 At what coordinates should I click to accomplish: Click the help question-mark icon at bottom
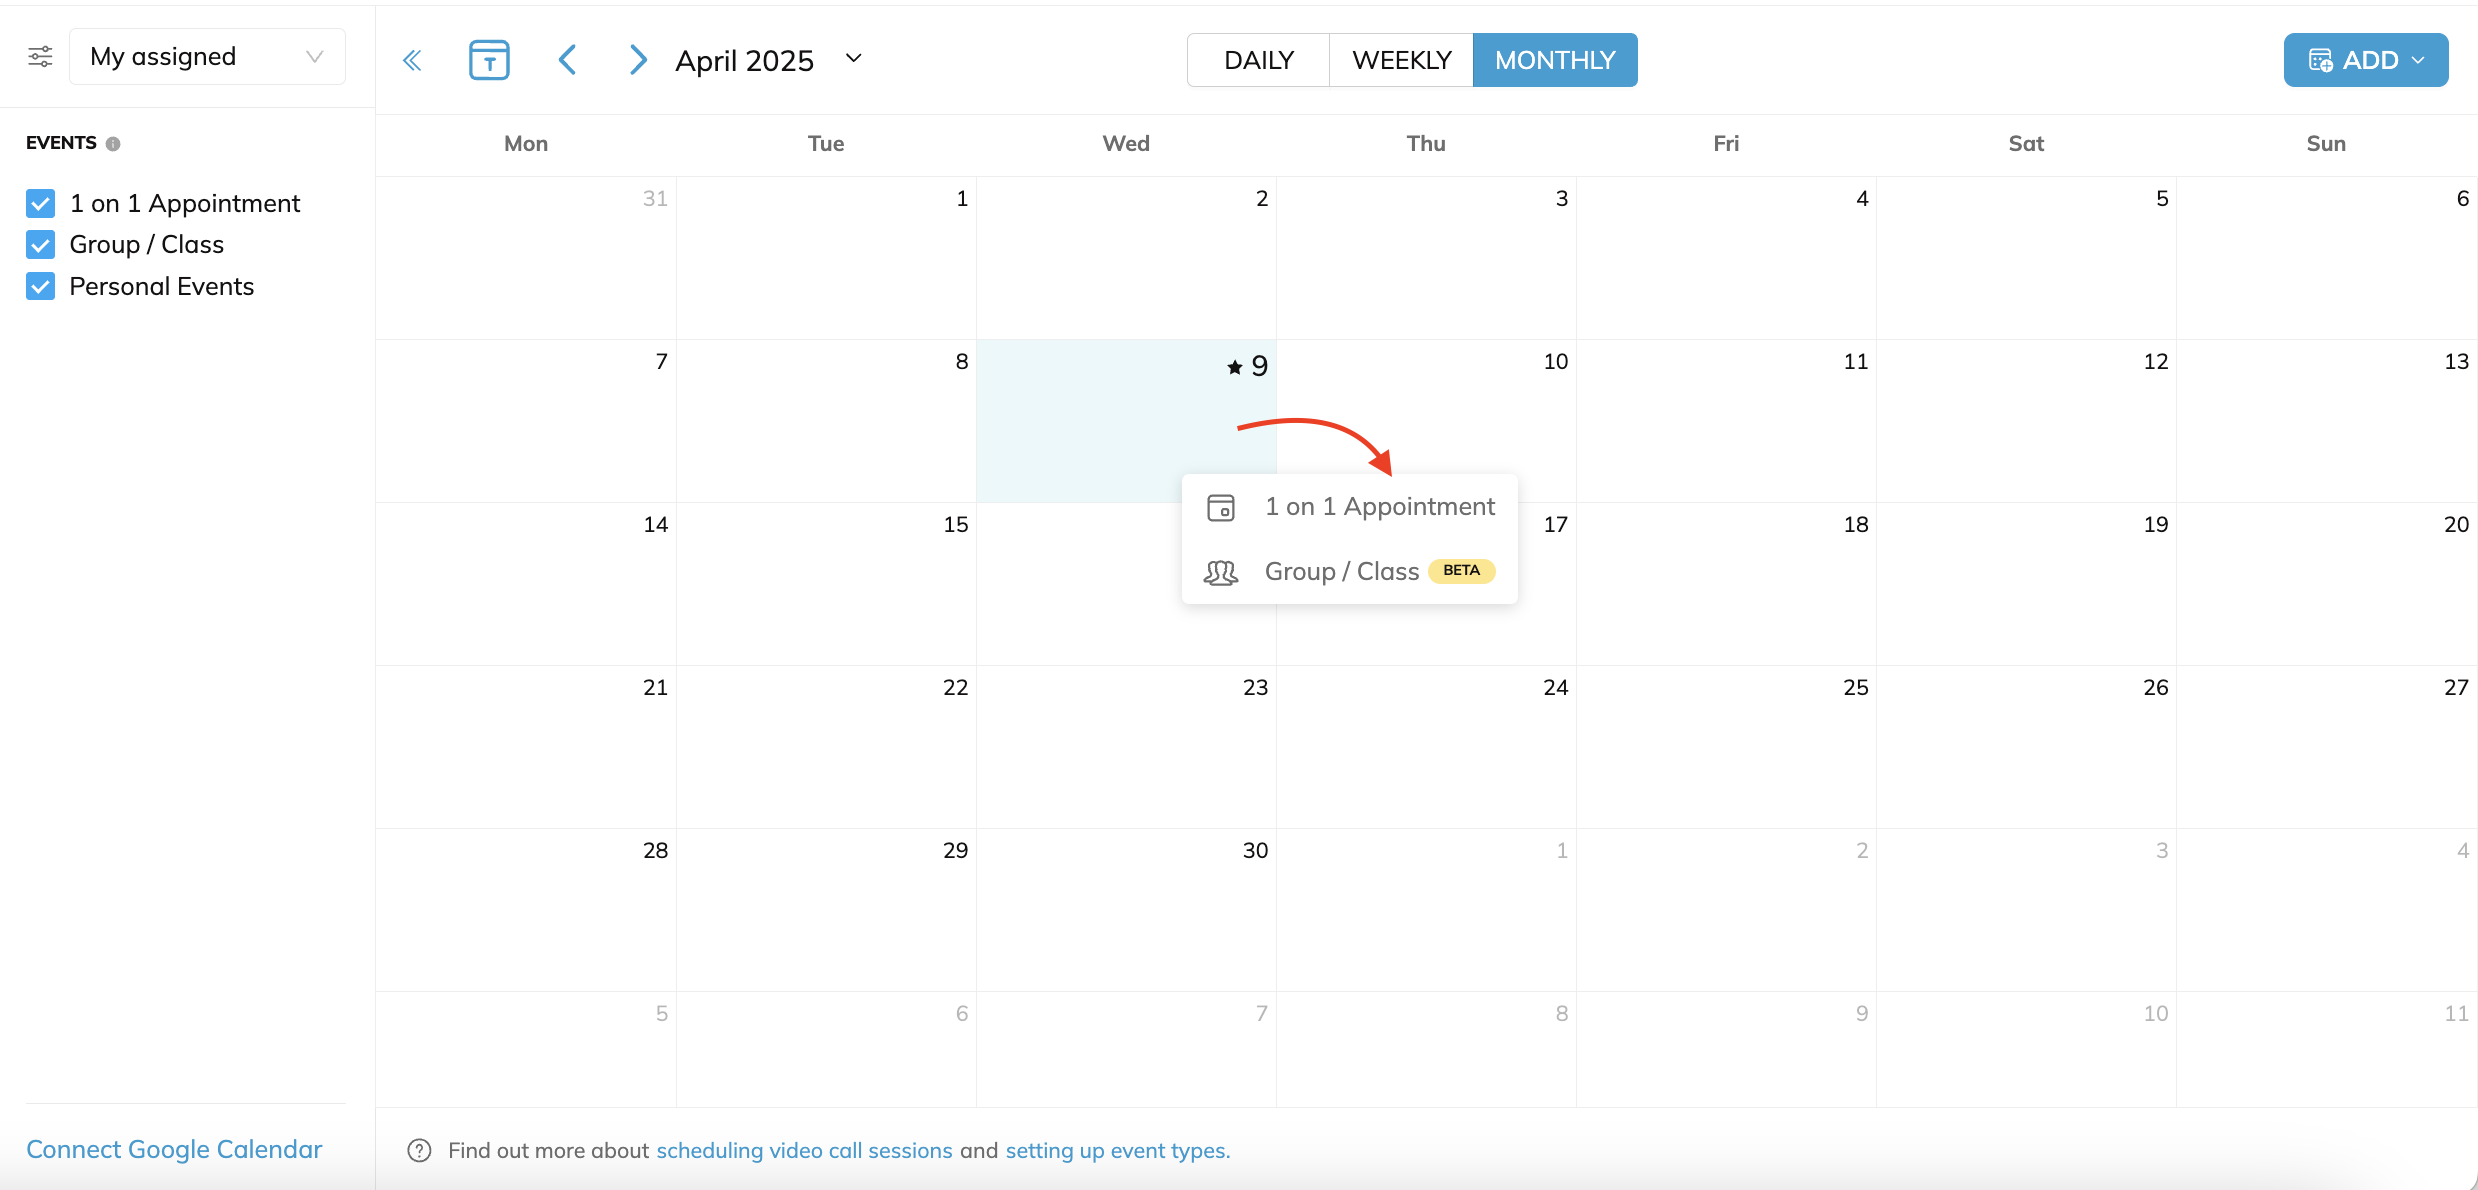419,1150
